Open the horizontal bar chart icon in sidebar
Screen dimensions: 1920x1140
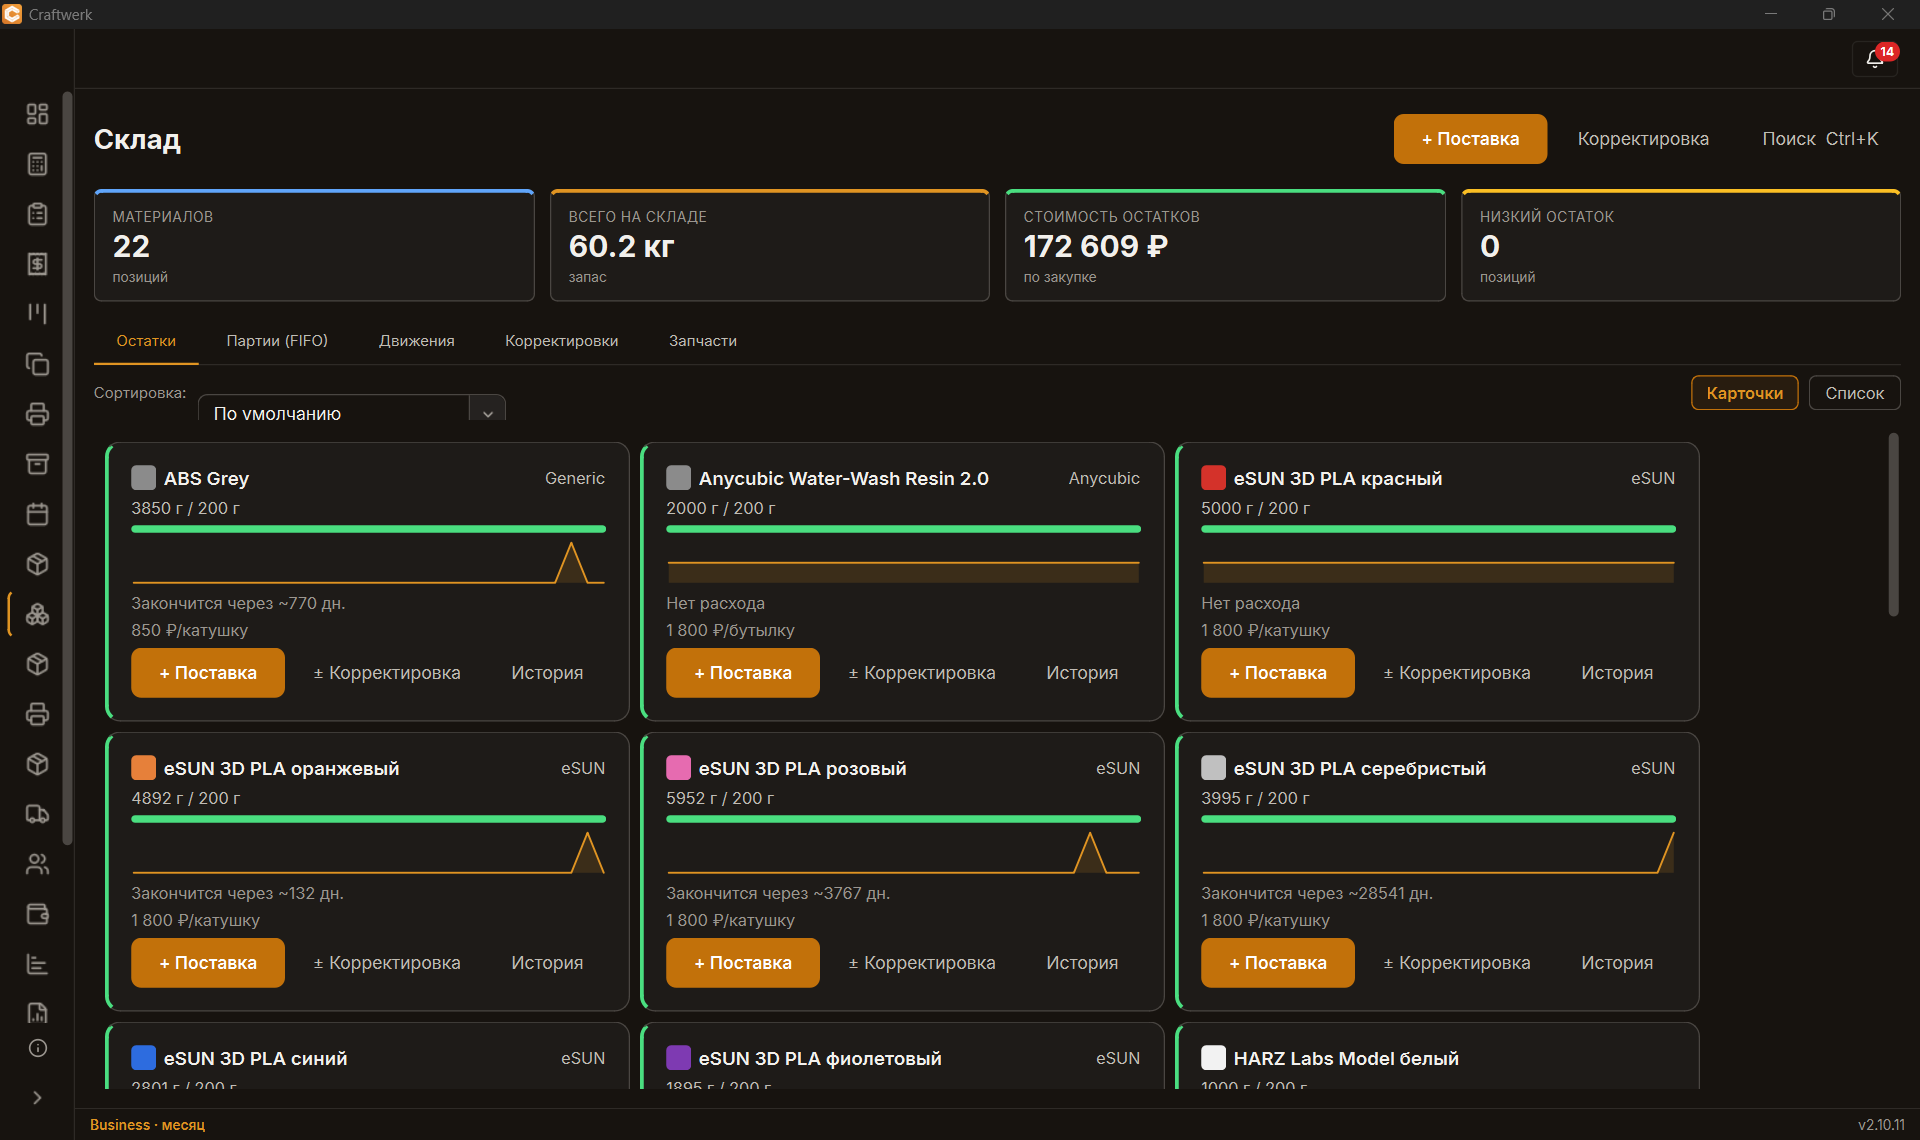37,964
